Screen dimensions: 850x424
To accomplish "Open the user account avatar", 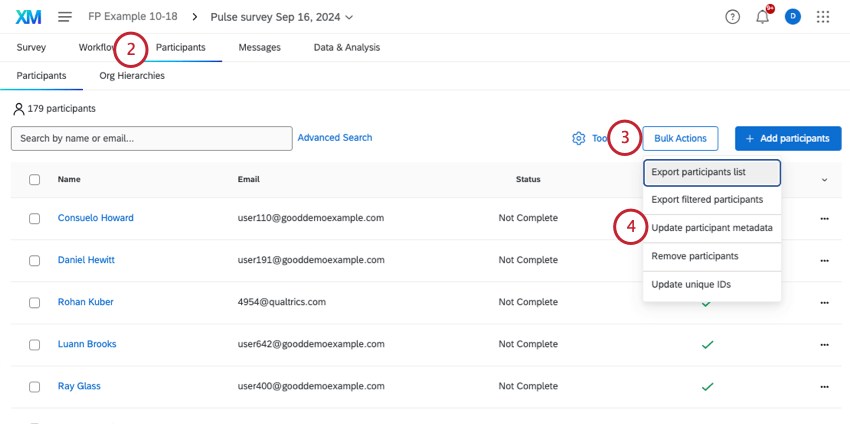I will (793, 17).
